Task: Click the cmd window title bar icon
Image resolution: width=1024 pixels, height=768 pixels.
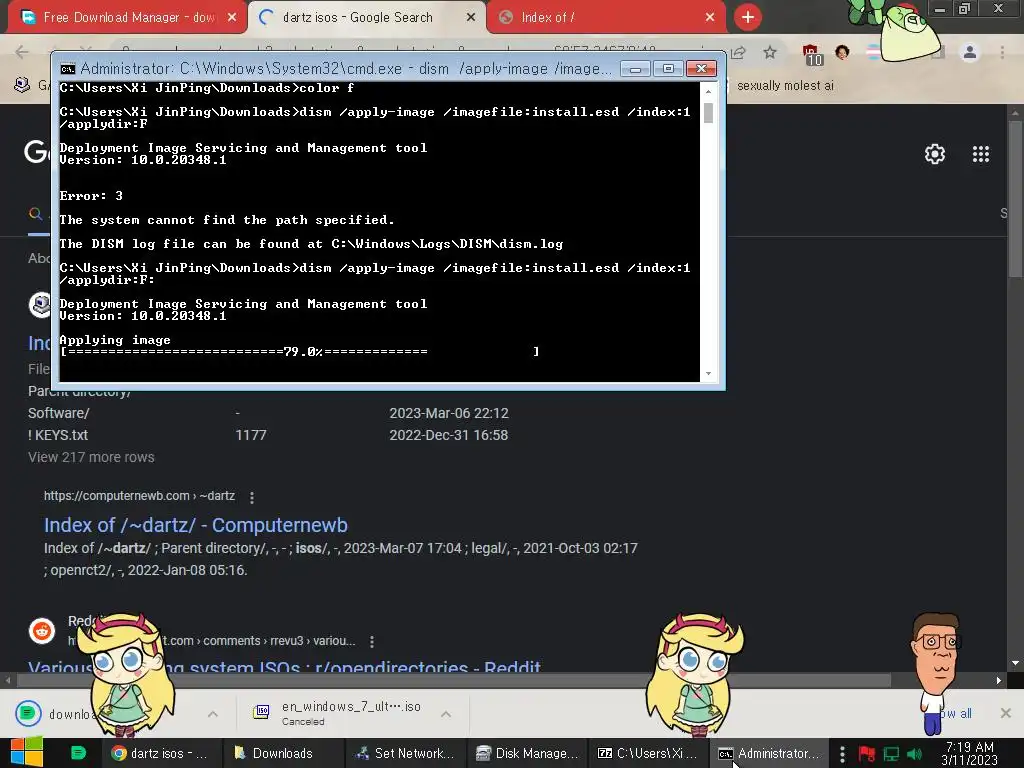Action: coord(67,69)
